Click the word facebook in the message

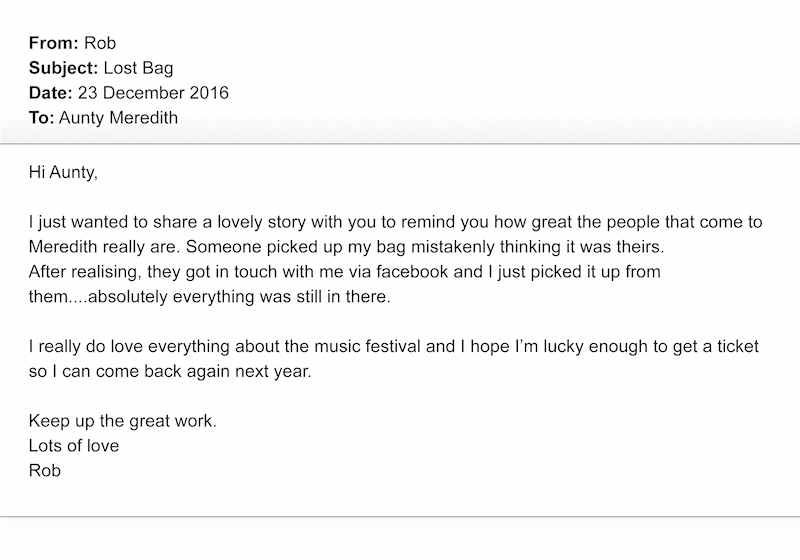[x=412, y=272]
